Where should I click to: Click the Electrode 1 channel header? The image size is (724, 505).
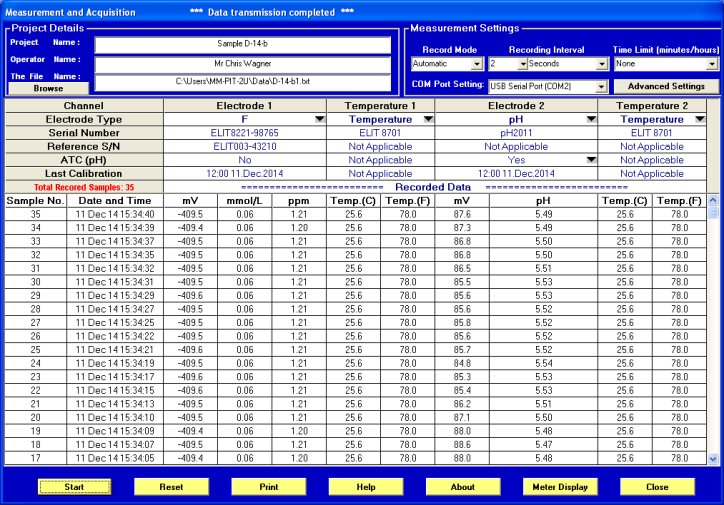(244, 106)
